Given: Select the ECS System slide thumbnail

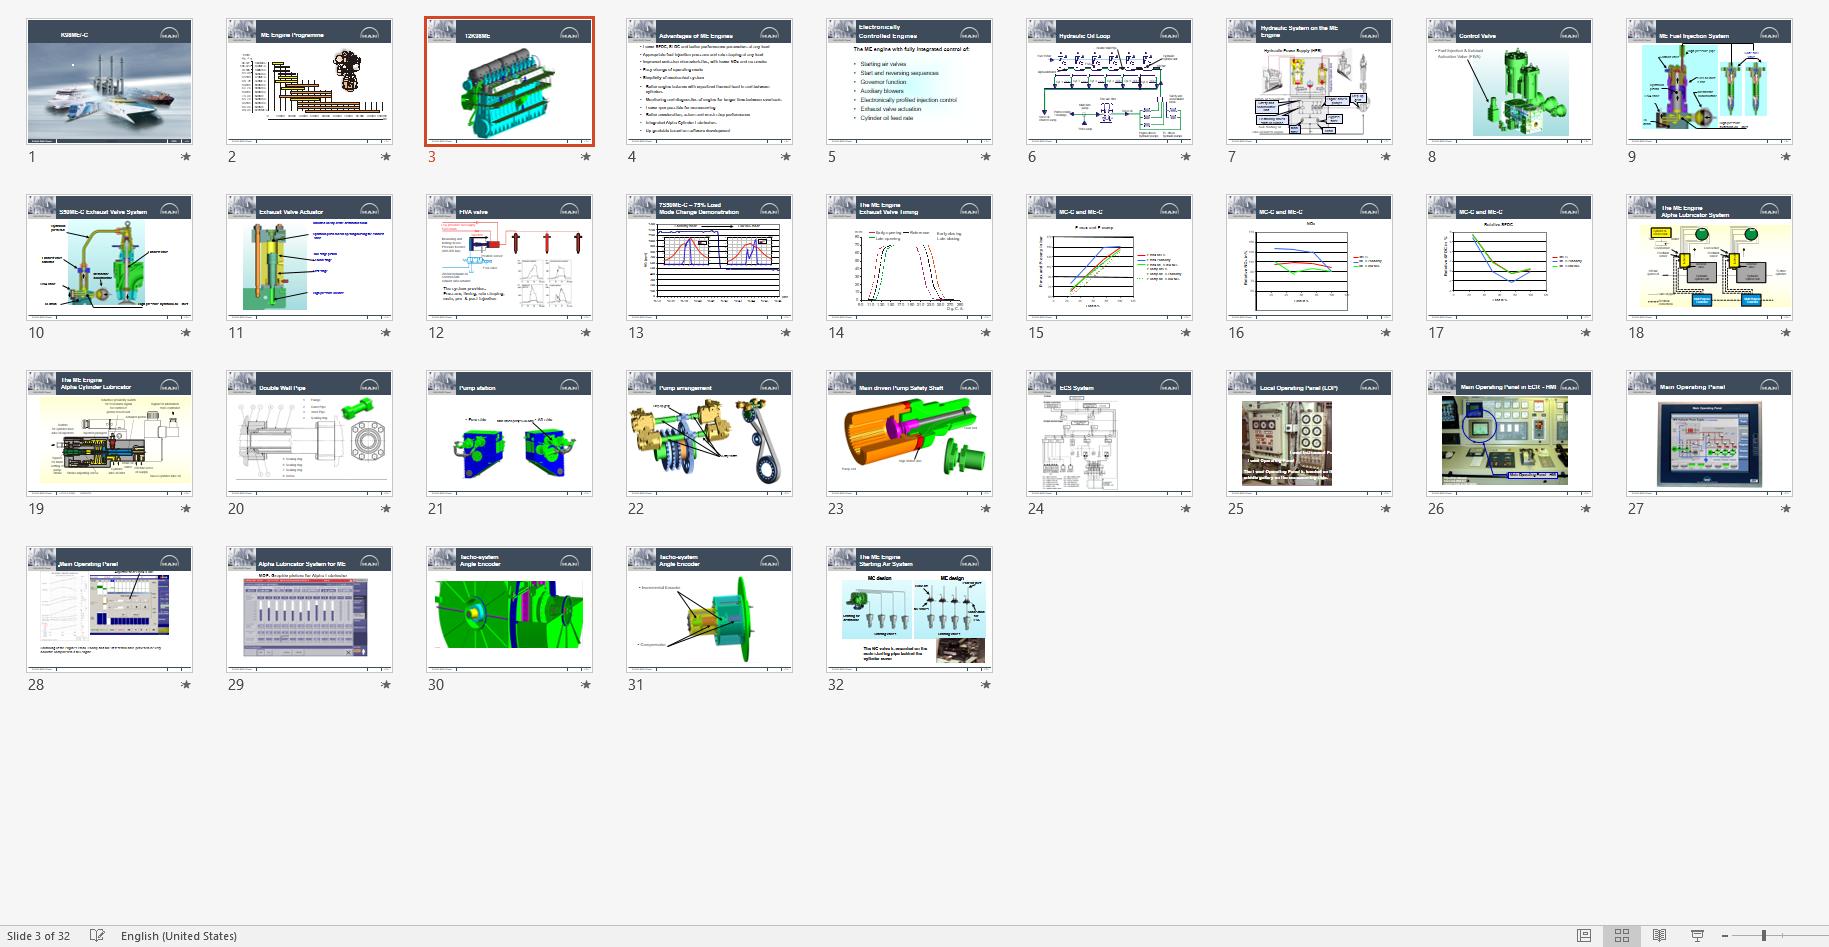Looking at the screenshot, I should point(1110,433).
